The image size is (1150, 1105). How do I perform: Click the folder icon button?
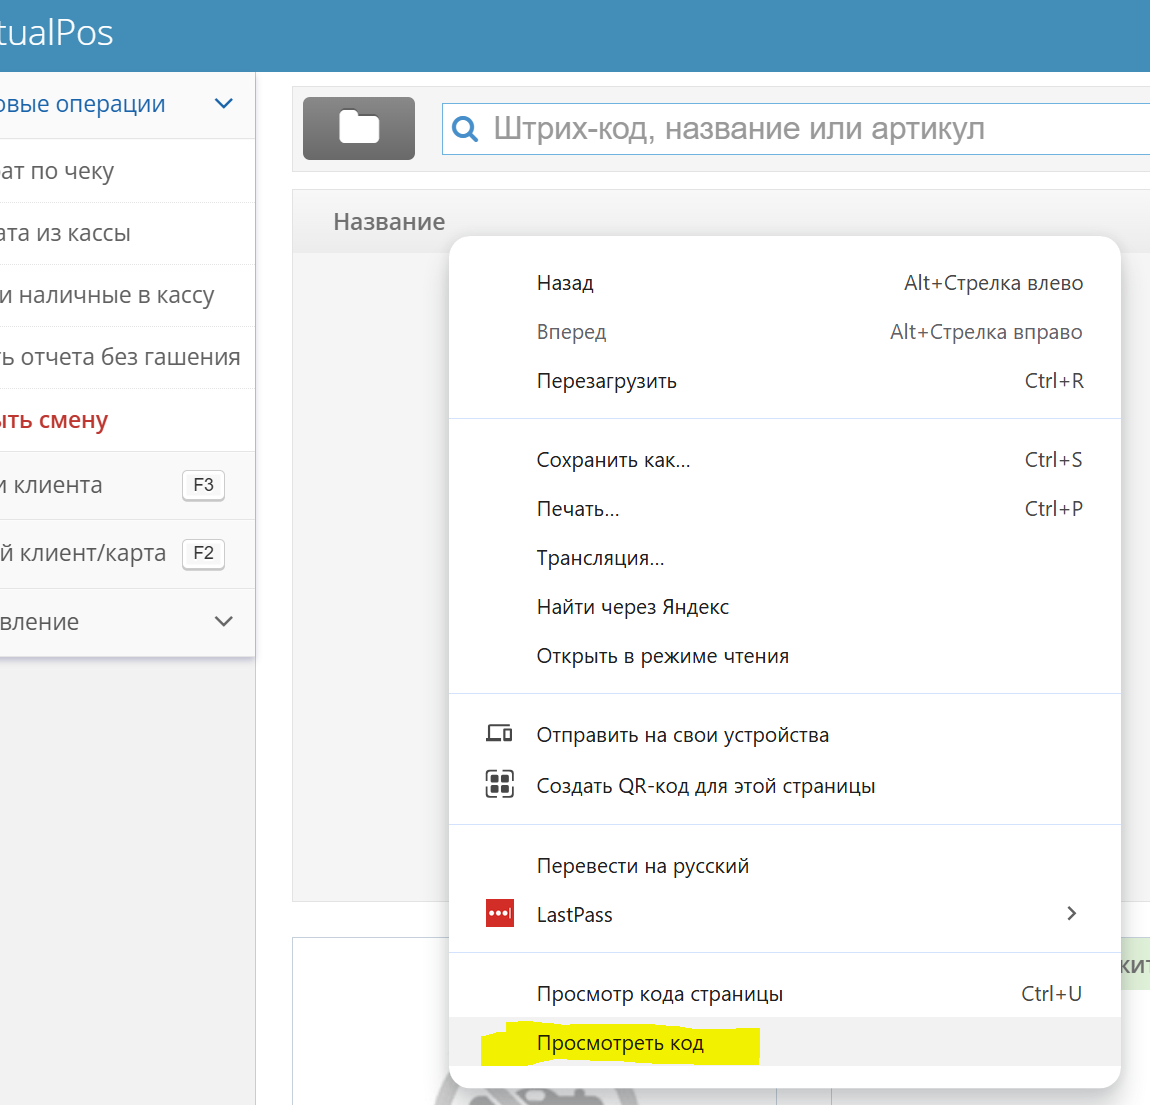[358, 128]
